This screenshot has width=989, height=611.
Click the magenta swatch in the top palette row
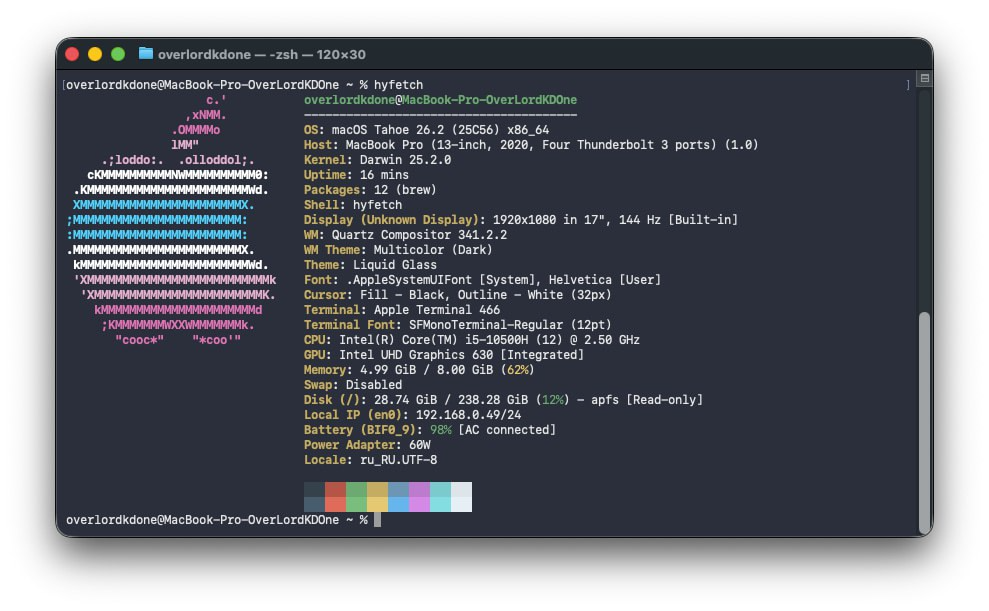click(x=419, y=489)
